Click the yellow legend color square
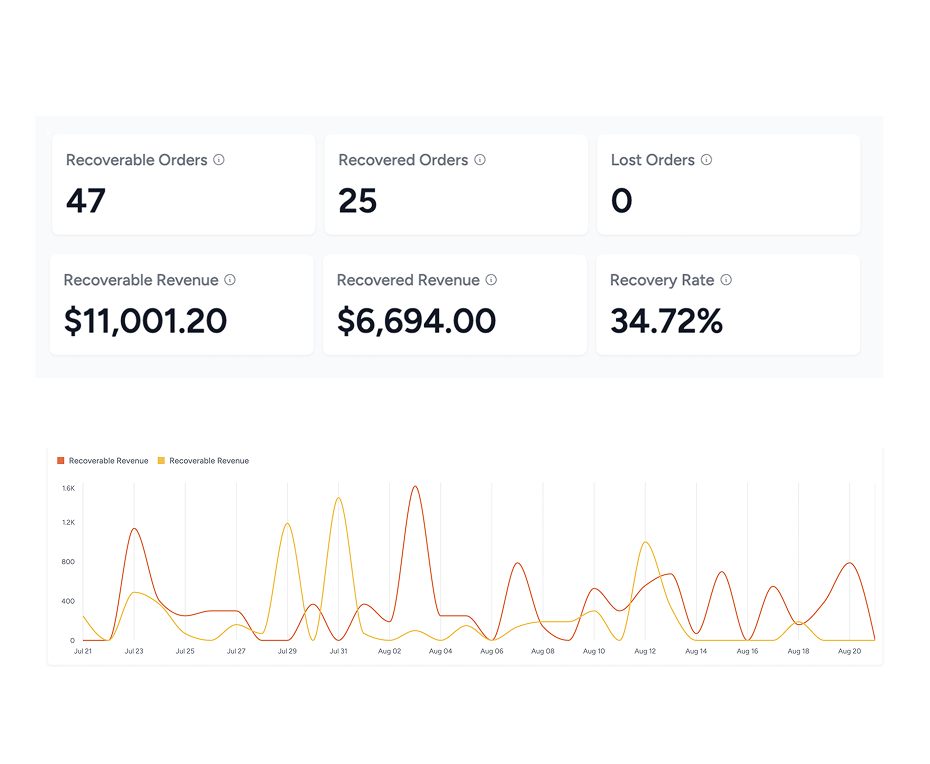The width and height of the screenshot is (930, 764). (162, 461)
